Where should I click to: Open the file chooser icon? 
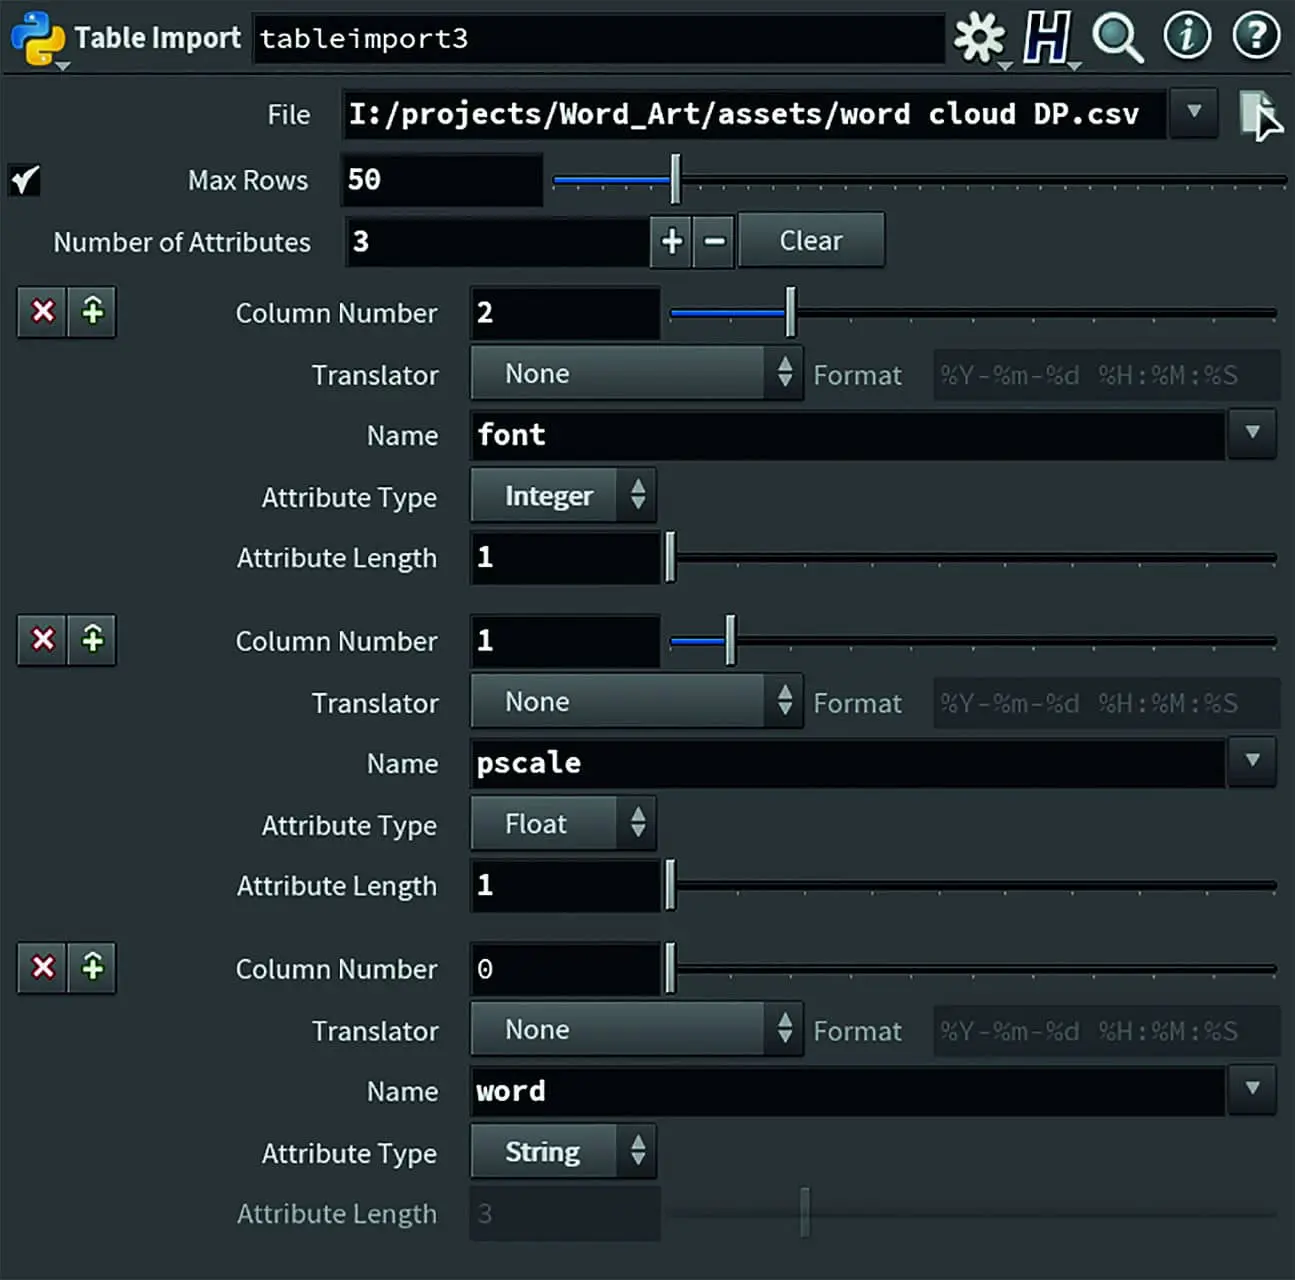[x=1258, y=115]
